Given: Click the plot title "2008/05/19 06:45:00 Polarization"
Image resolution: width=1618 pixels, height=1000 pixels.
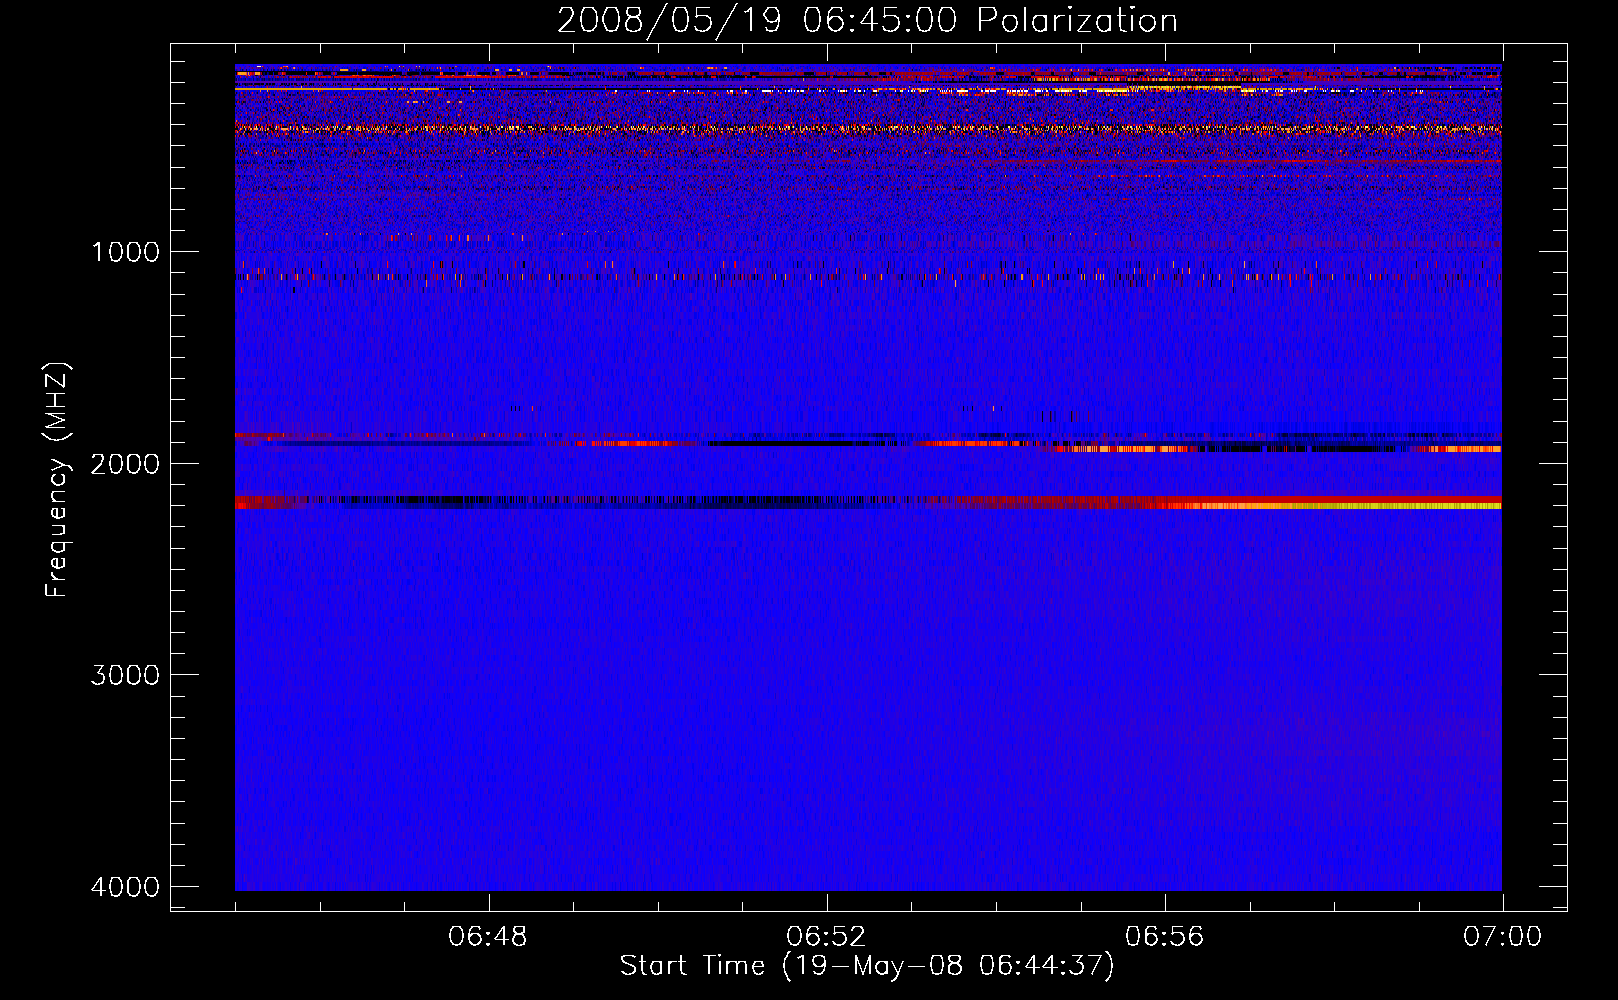Looking at the screenshot, I should [x=867, y=21].
